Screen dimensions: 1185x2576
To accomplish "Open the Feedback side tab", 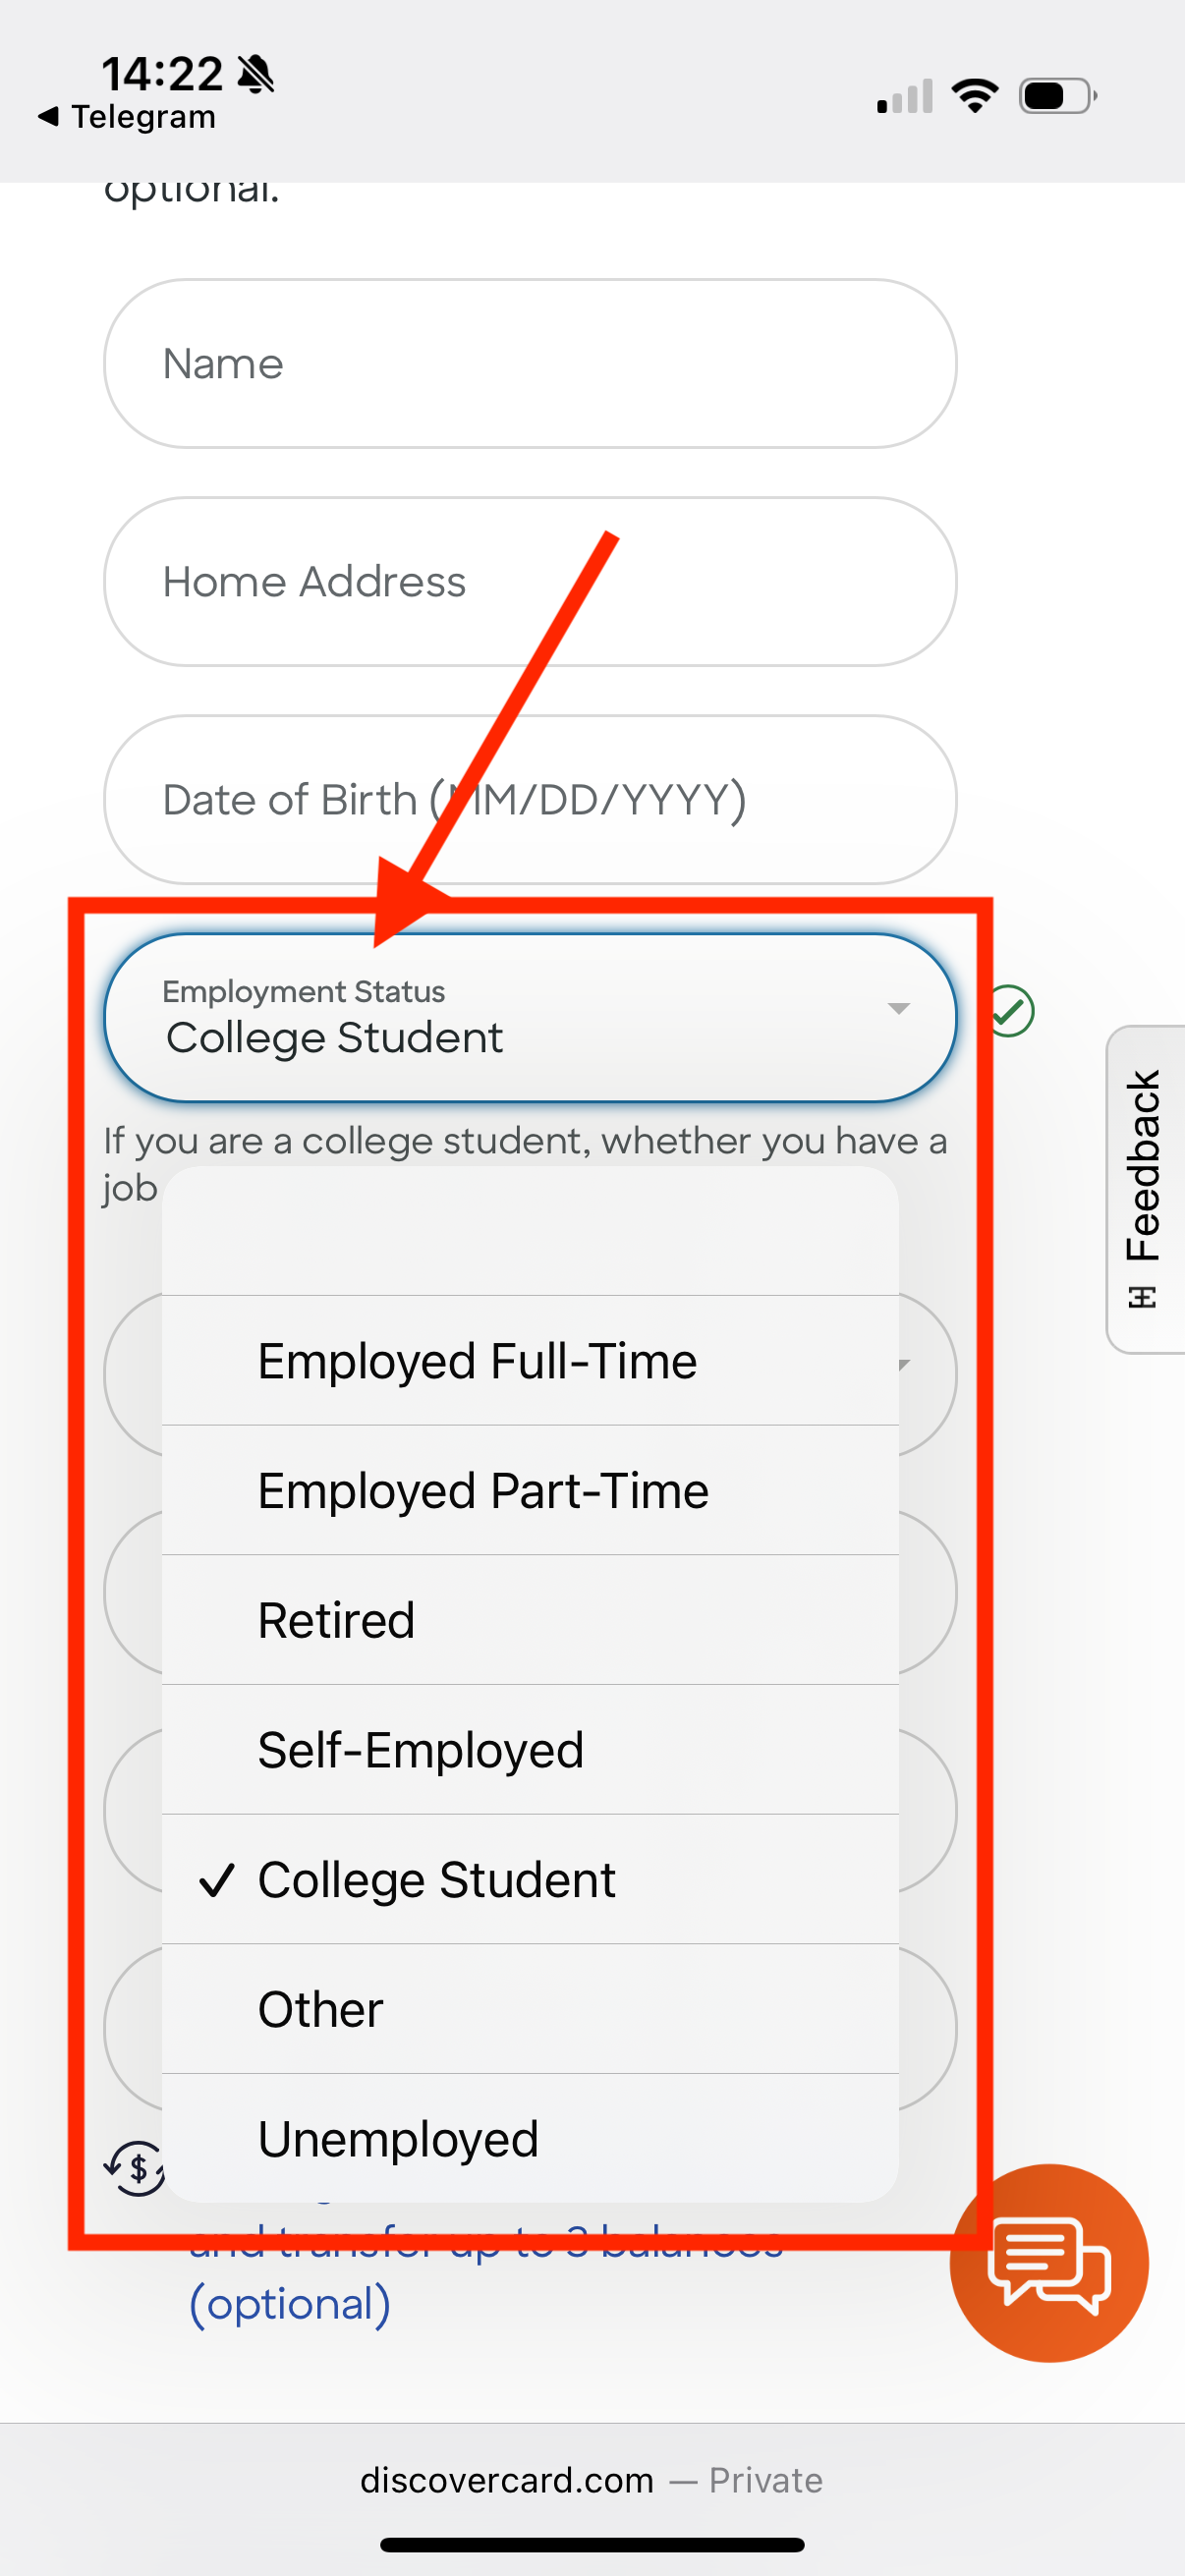I will tap(1146, 1189).
